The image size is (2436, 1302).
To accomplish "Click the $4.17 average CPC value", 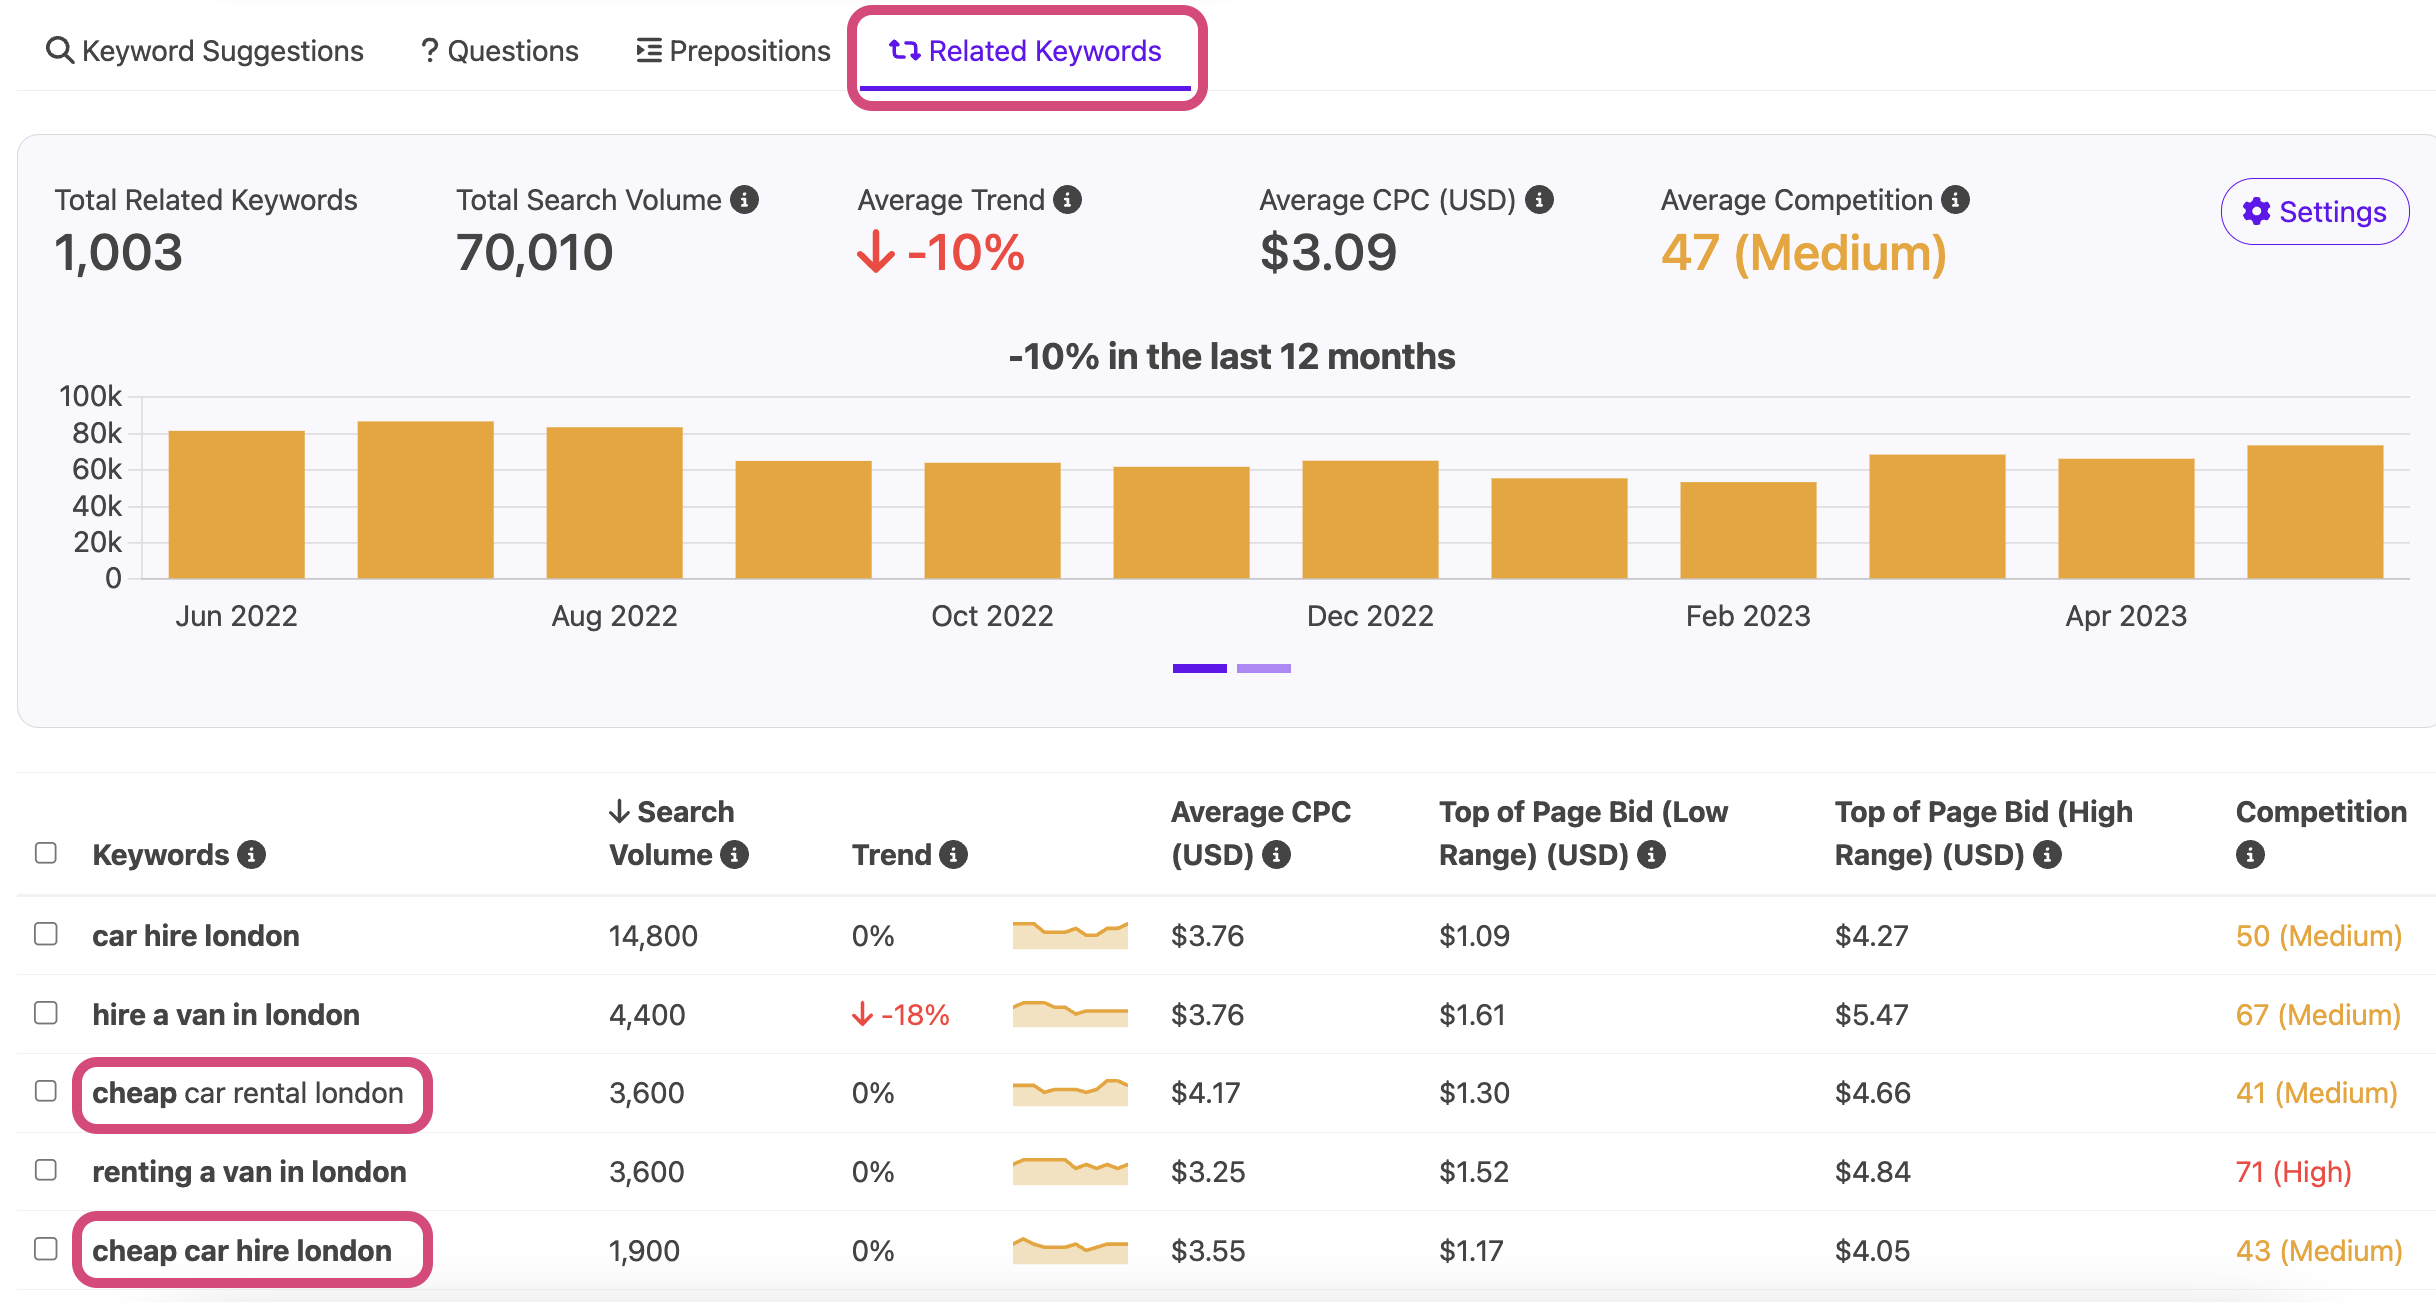I will tap(1205, 1093).
